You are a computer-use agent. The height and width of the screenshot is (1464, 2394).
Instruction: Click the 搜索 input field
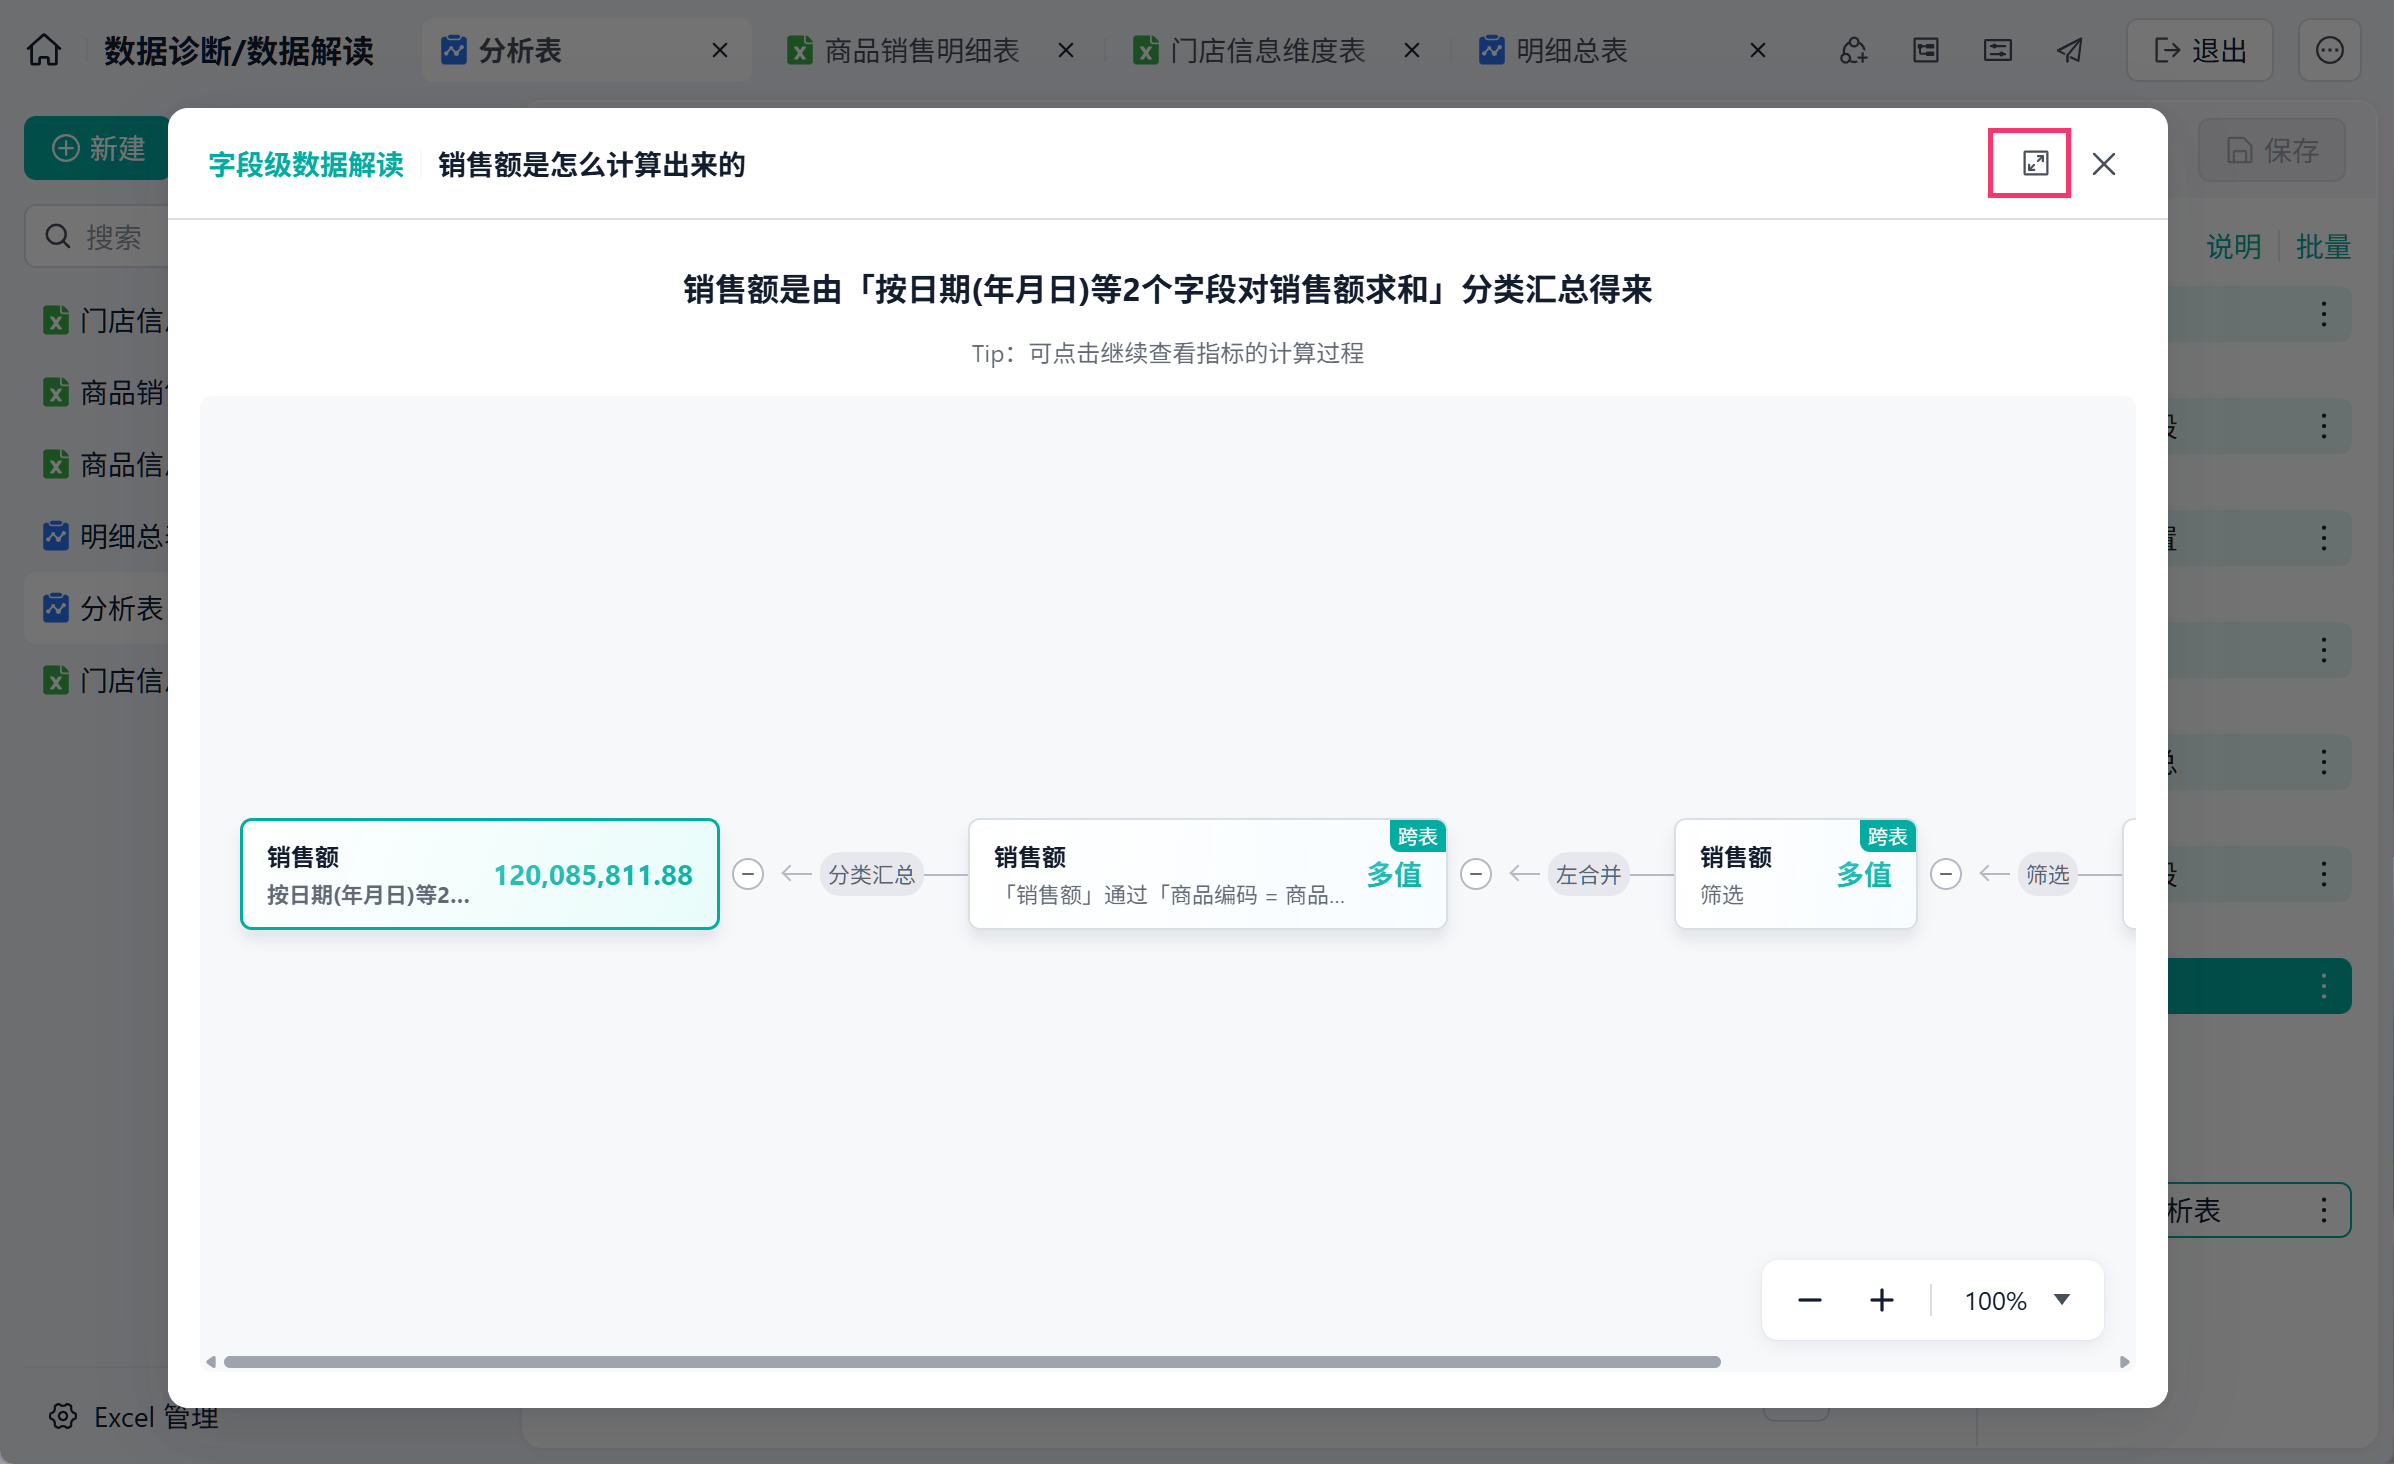97,237
